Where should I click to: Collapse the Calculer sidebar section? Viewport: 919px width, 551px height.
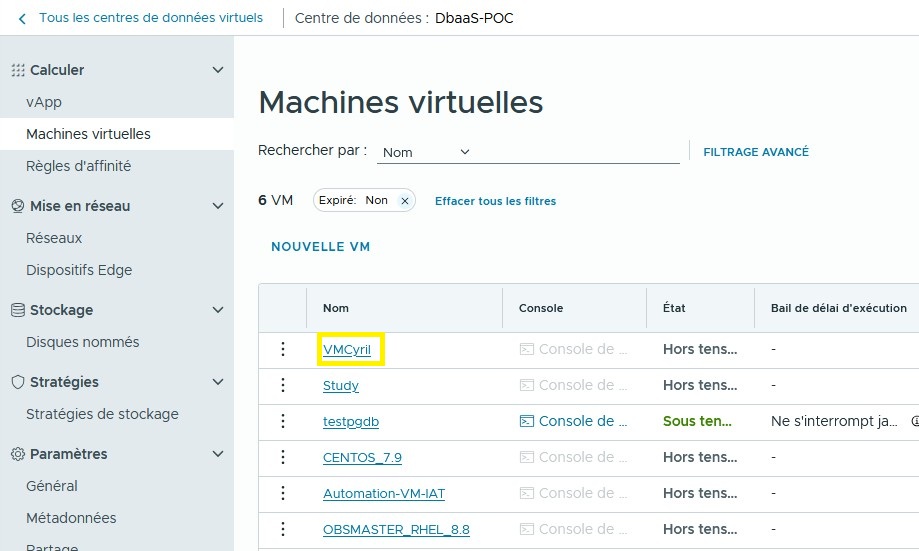pyautogui.click(x=218, y=70)
